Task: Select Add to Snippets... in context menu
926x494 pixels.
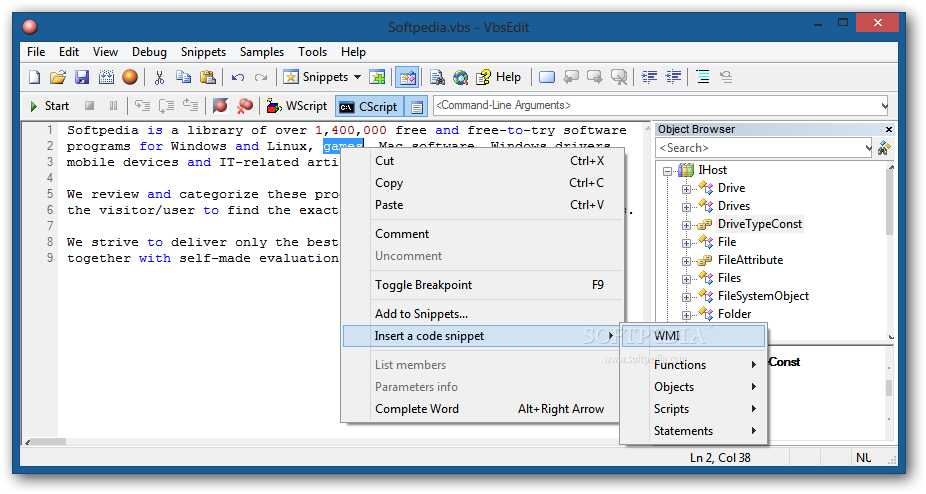Action: pyautogui.click(x=482, y=314)
